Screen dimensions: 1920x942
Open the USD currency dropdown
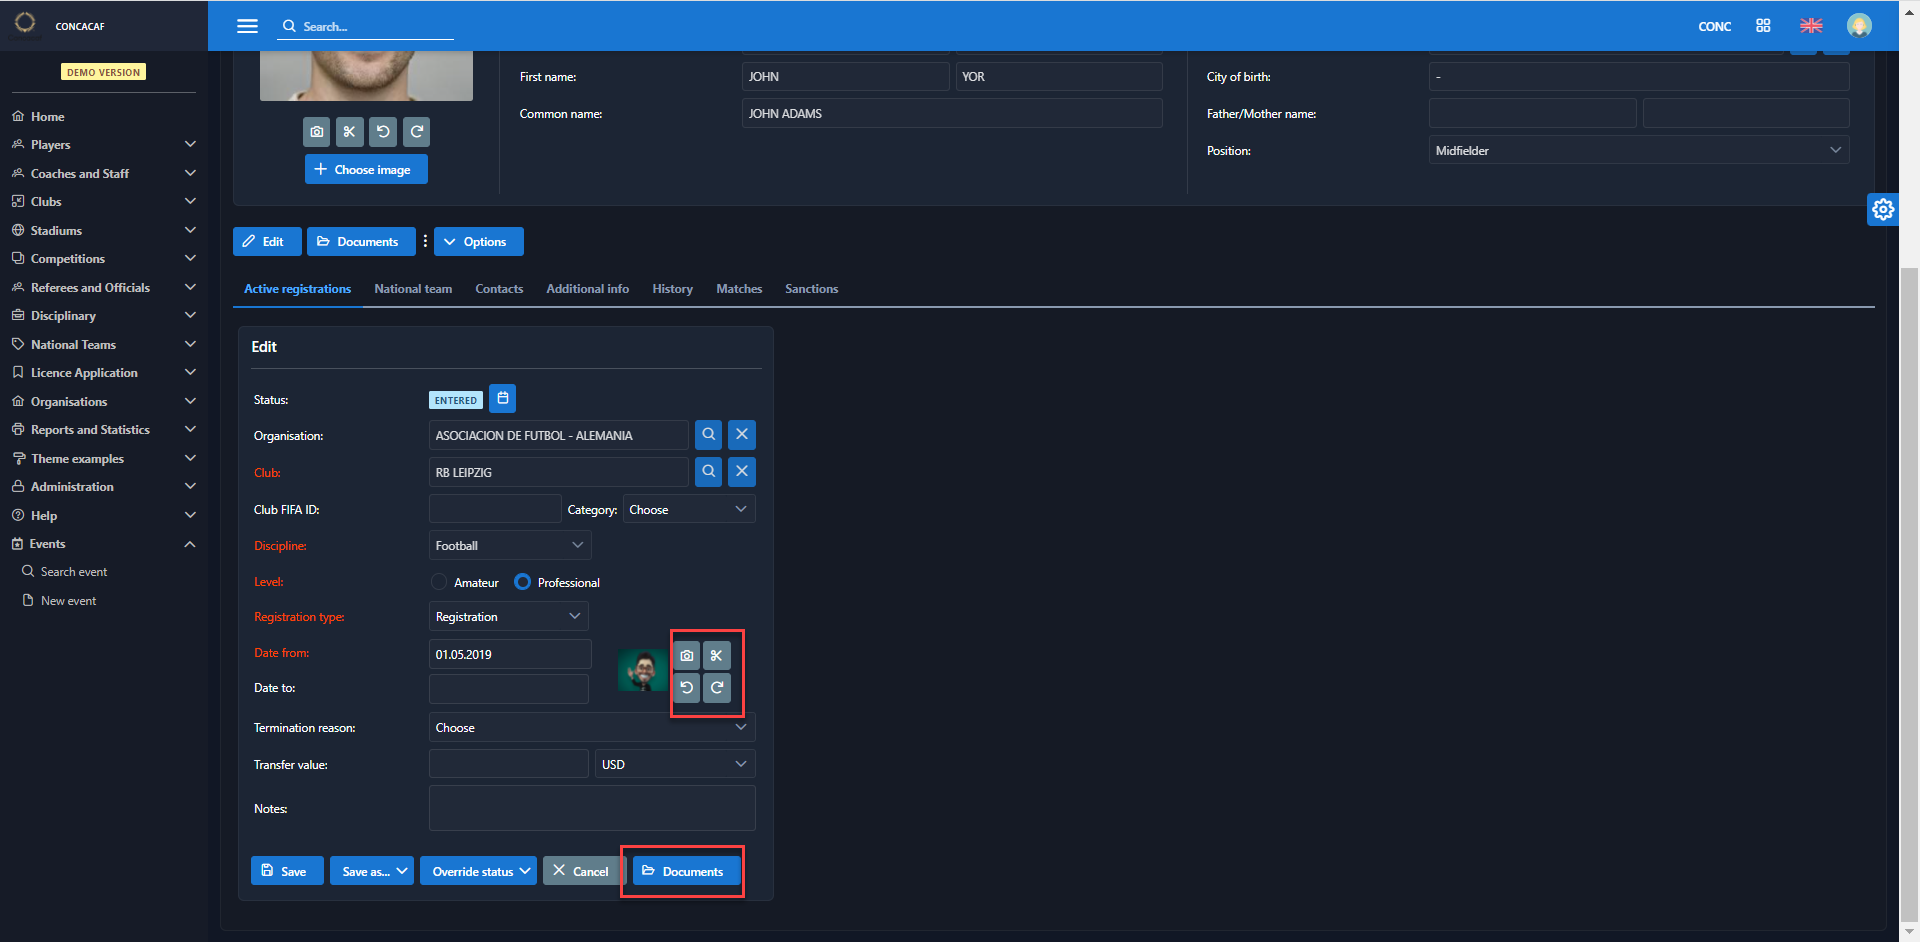674,764
